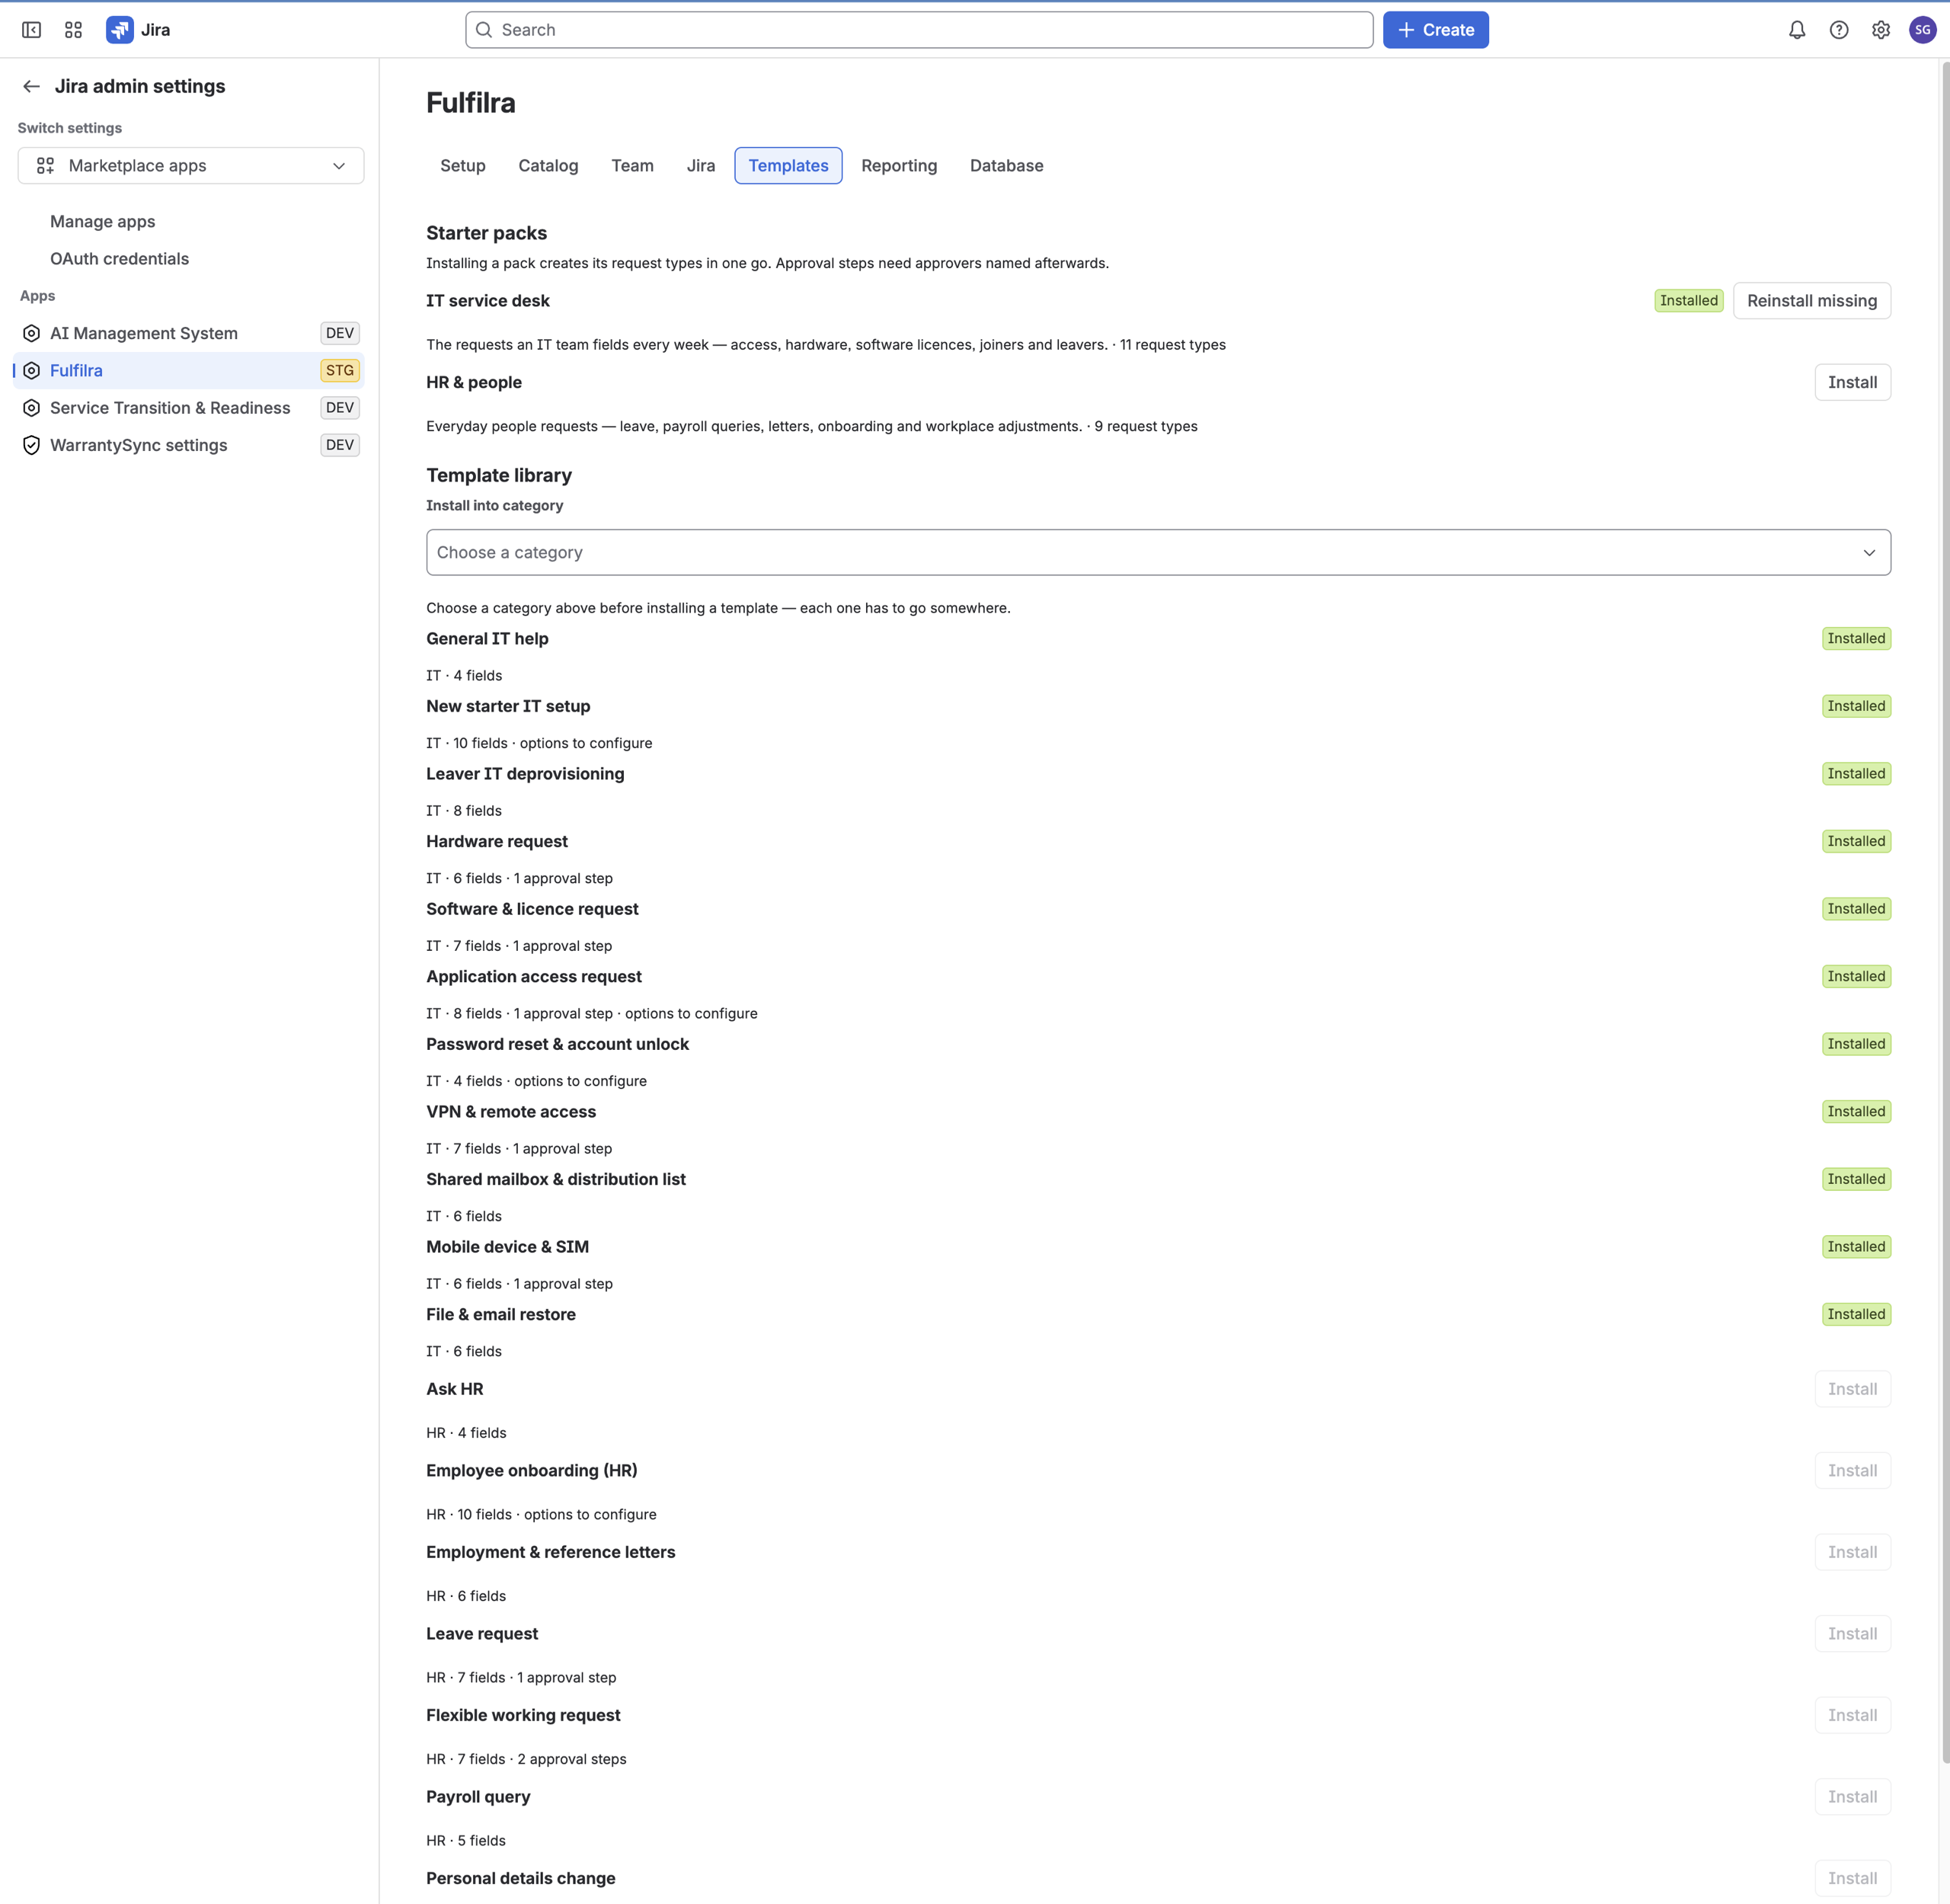Switch to the Setup tab
Screen dimensions: 1950x1904
[x=462, y=166]
